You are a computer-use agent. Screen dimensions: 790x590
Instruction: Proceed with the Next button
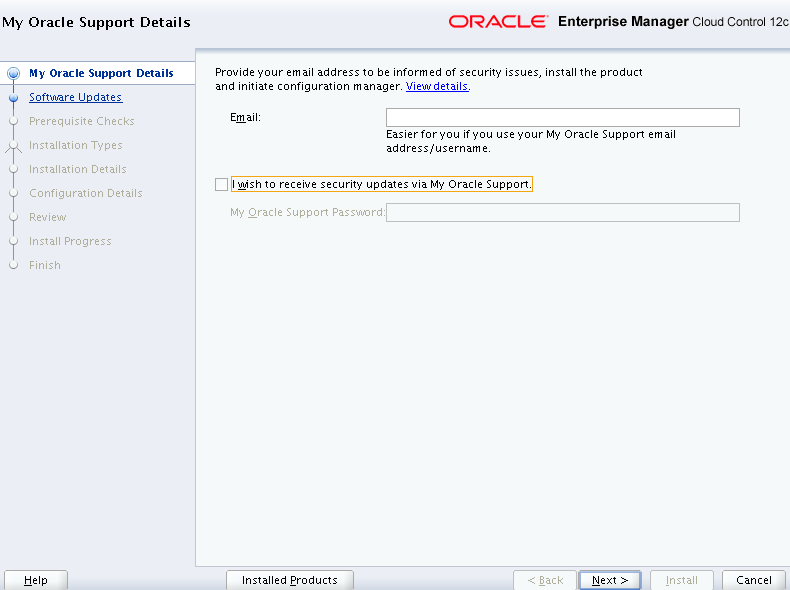tap(609, 580)
